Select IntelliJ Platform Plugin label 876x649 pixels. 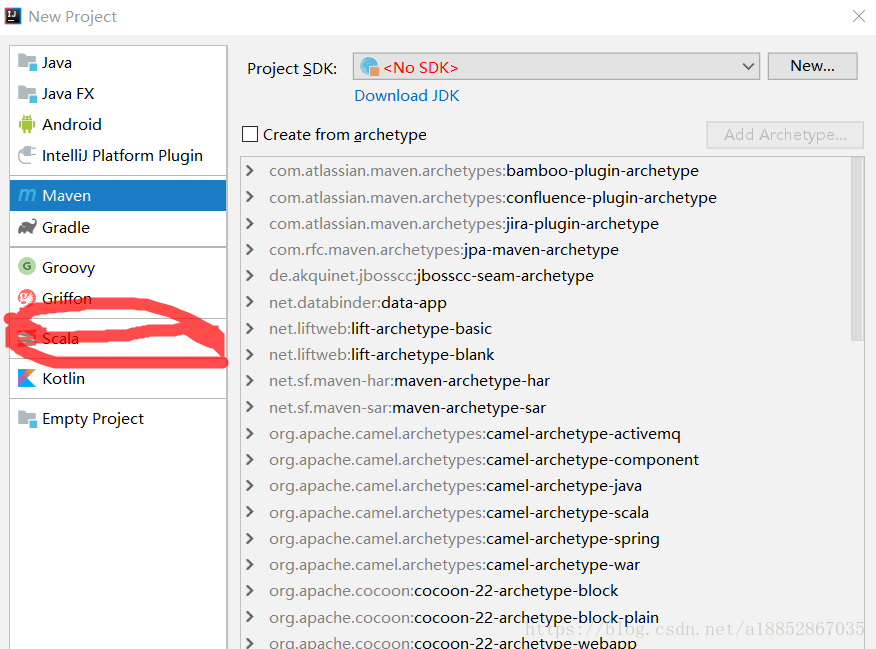click(122, 155)
